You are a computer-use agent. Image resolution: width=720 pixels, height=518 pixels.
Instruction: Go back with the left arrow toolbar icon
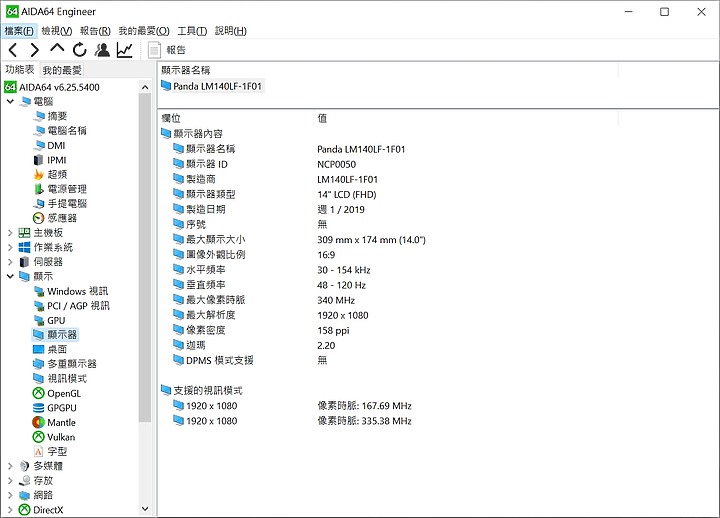click(13, 50)
